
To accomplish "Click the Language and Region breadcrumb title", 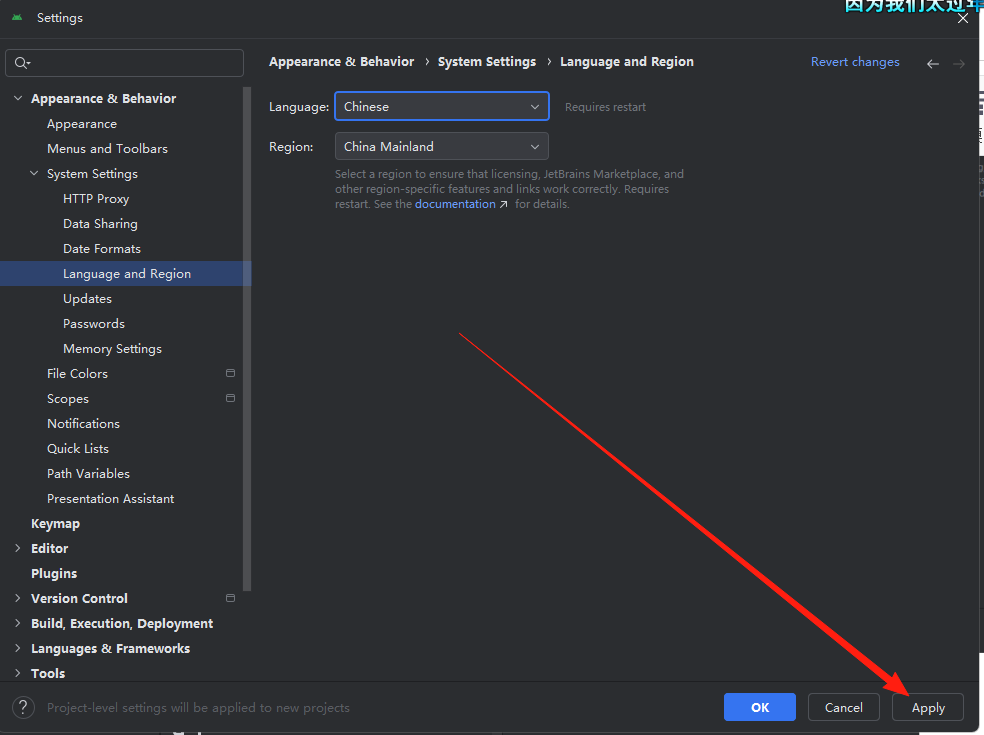I will click(627, 62).
